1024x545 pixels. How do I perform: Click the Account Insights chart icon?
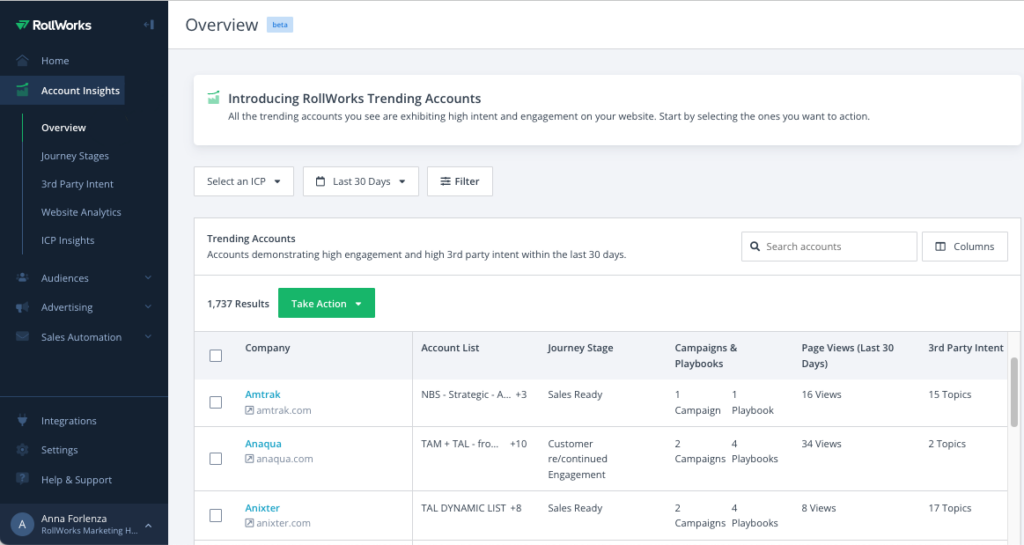22,90
